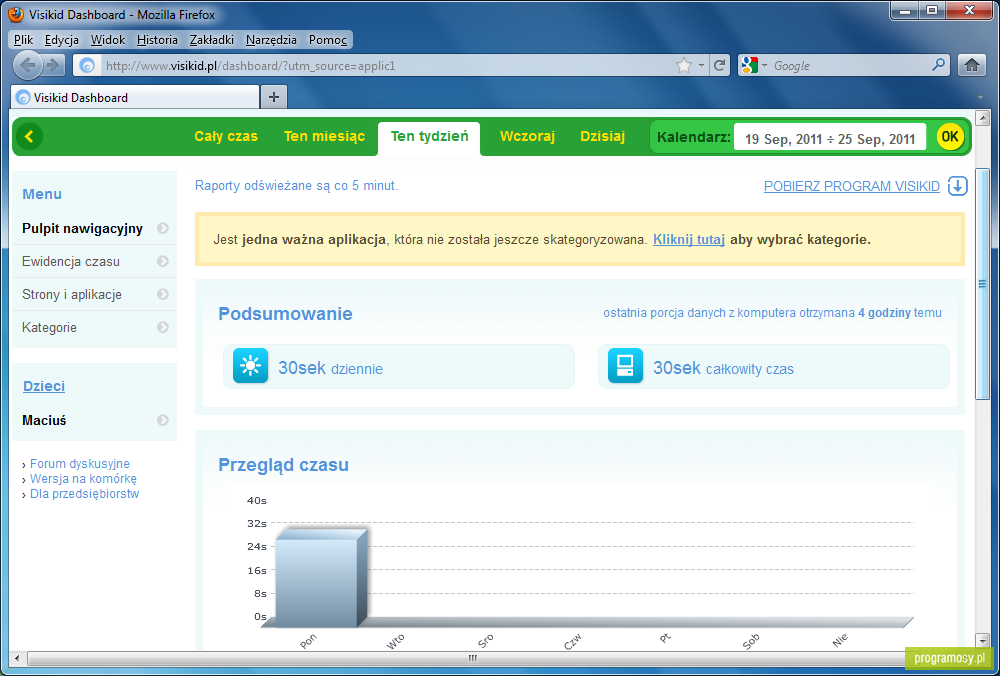Click arrow icon beside Maciuś
Image resolution: width=1000 pixels, height=676 pixels.
(x=163, y=420)
